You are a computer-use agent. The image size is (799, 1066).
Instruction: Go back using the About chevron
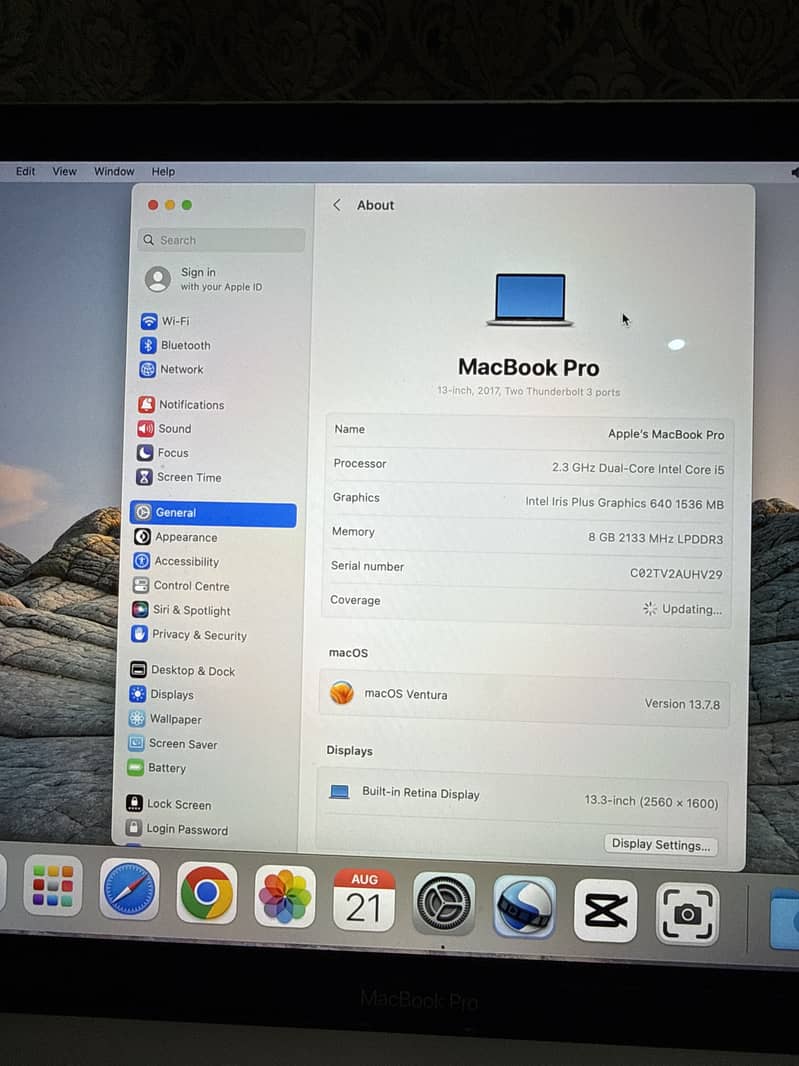coord(337,205)
